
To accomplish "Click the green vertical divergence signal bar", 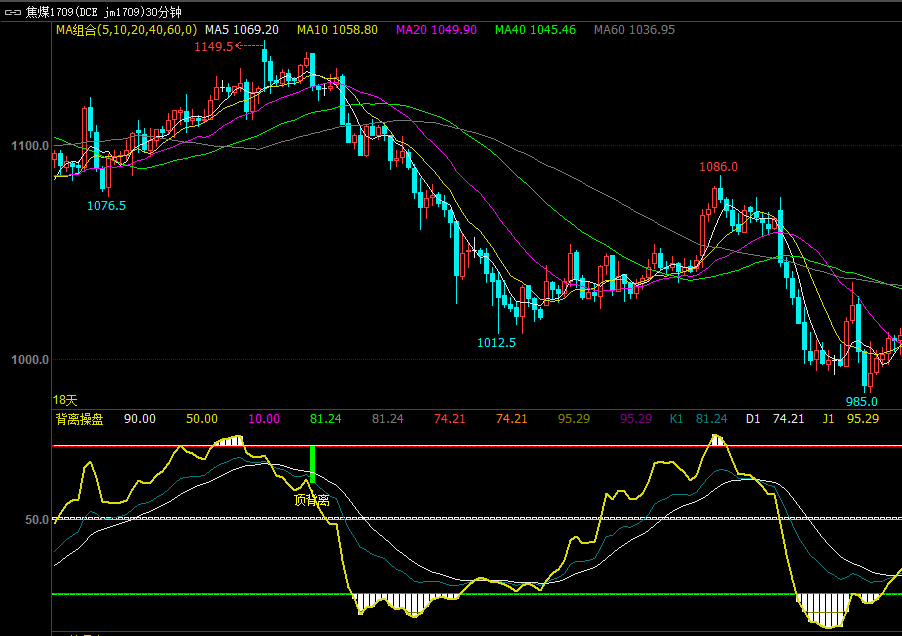I will (312, 465).
